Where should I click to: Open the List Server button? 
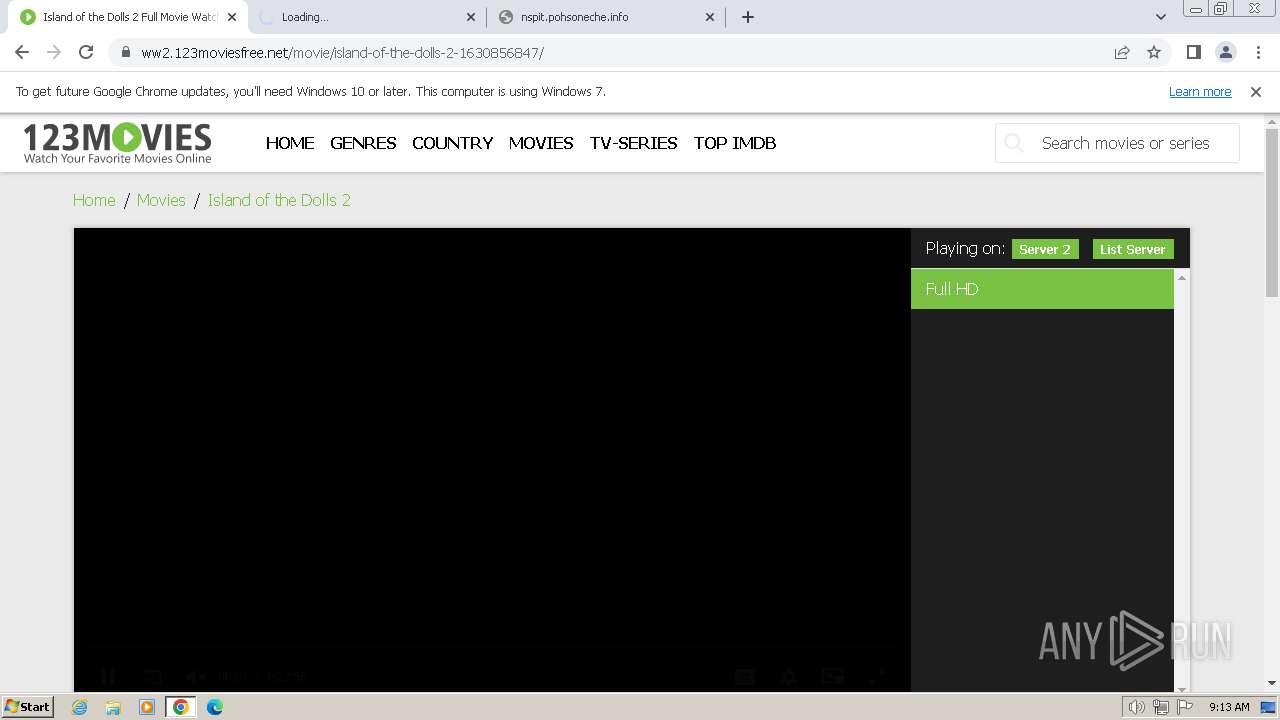coord(1133,249)
